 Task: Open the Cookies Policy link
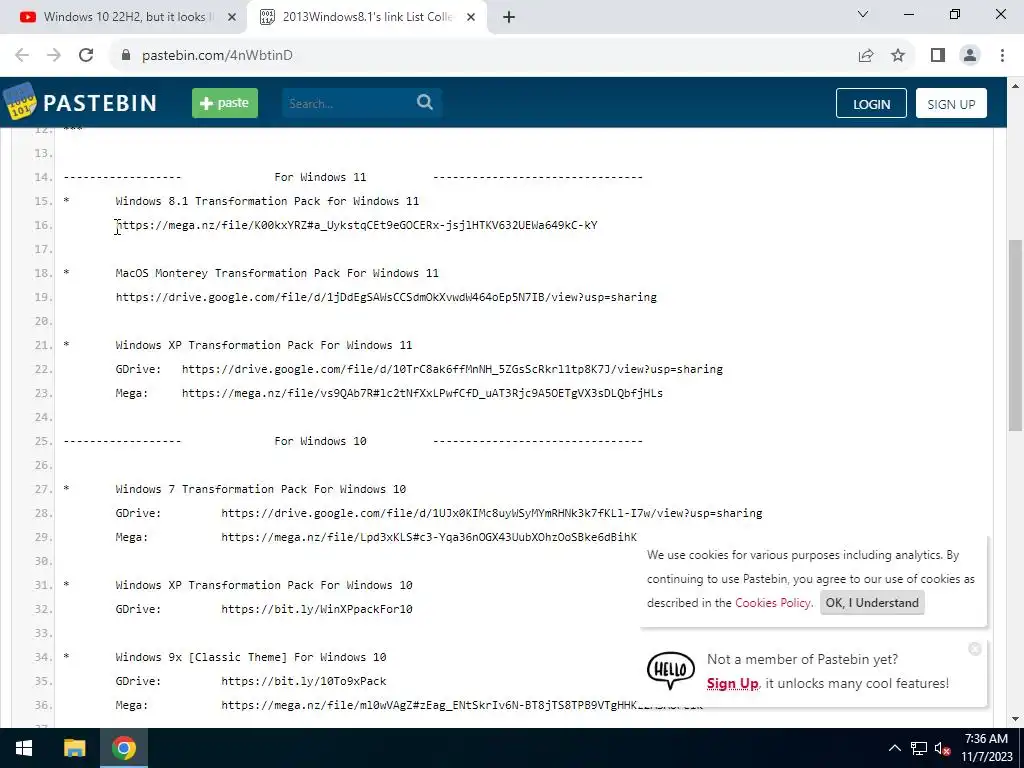click(773, 603)
